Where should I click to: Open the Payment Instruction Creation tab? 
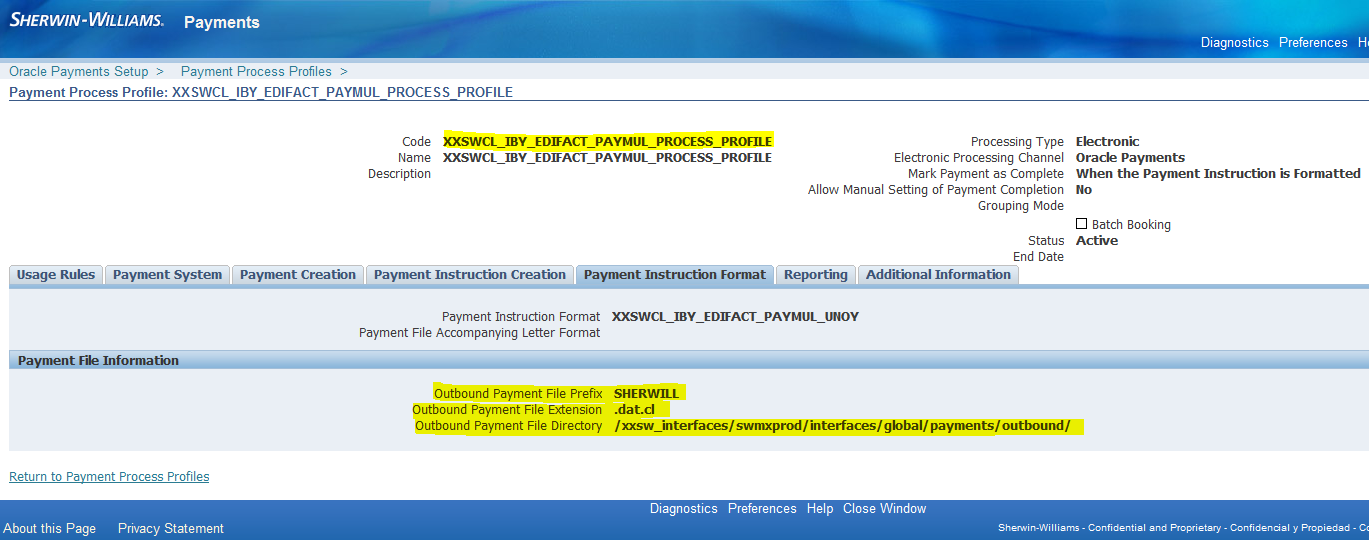470,275
